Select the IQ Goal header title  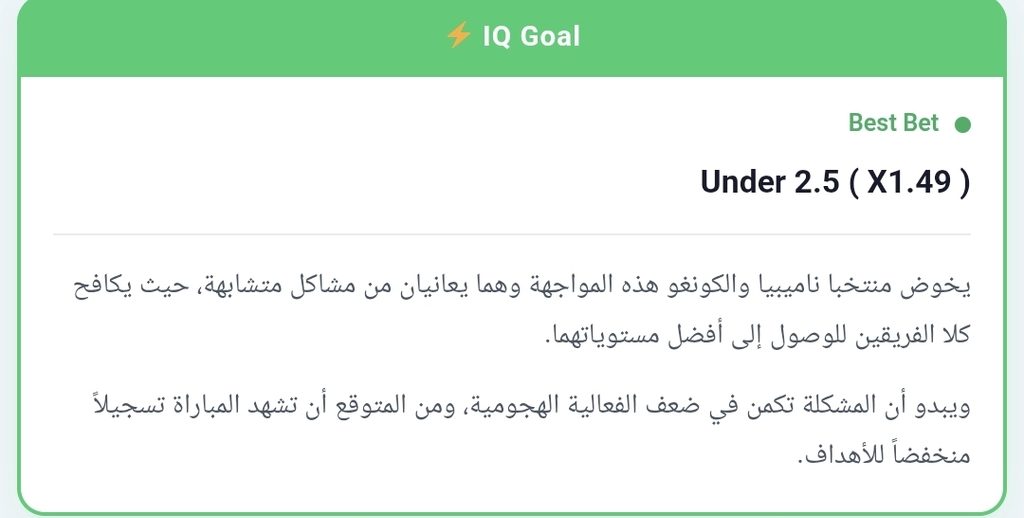pos(531,36)
